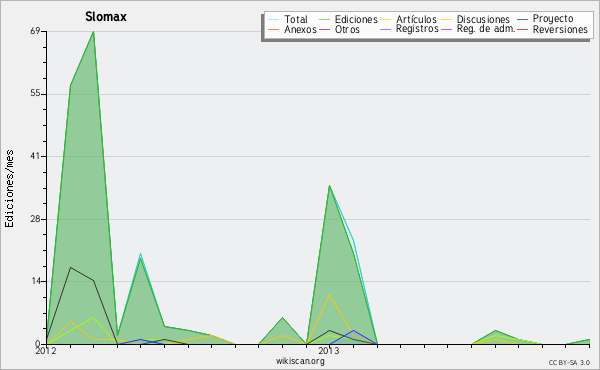This screenshot has width=600, height=370.
Task: Click the 2012 x-axis label
Action: pyautogui.click(x=46, y=351)
